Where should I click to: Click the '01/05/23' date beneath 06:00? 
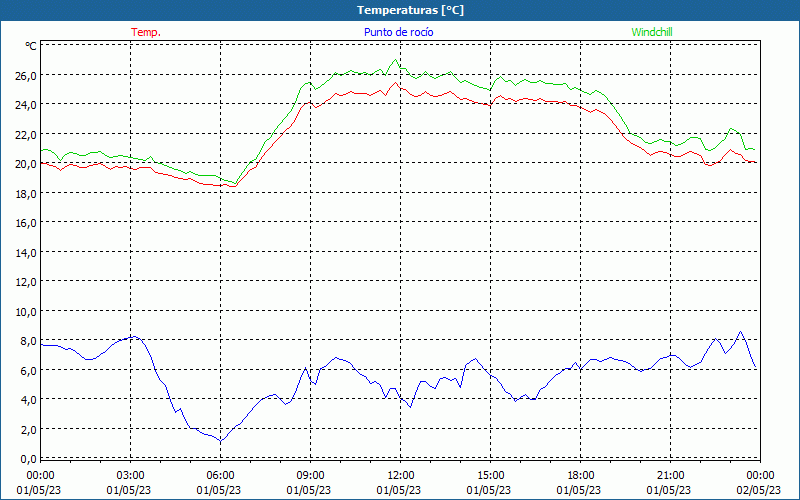(x=219, y=490)
